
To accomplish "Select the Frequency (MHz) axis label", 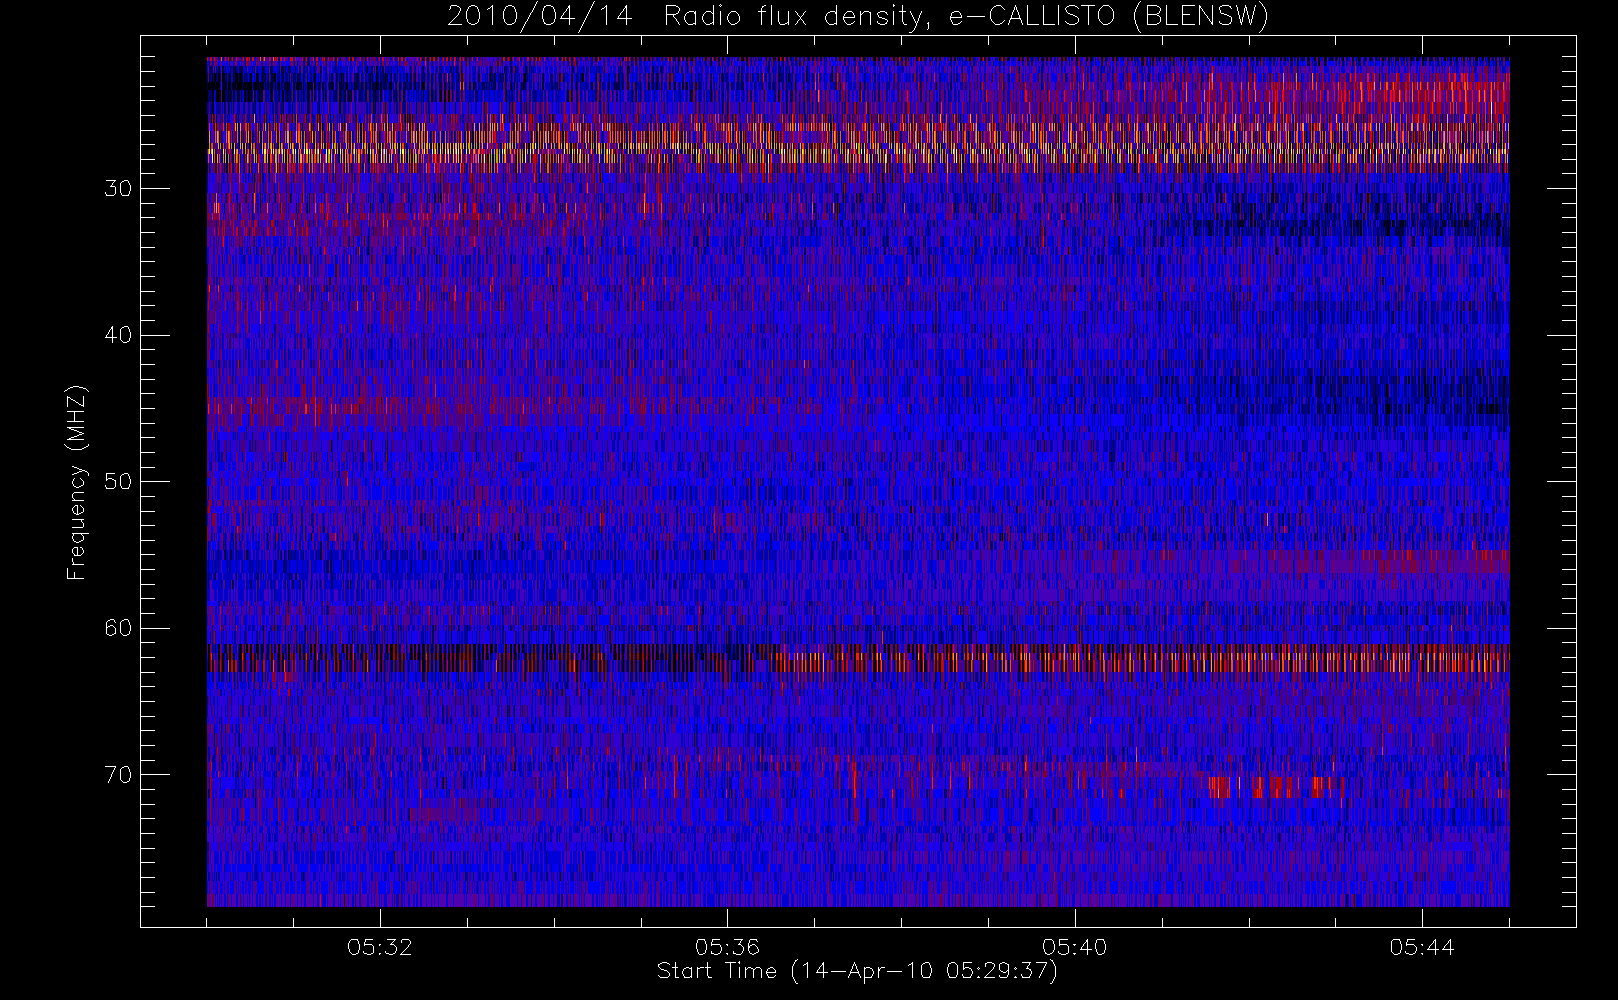I will pos(77,482).
